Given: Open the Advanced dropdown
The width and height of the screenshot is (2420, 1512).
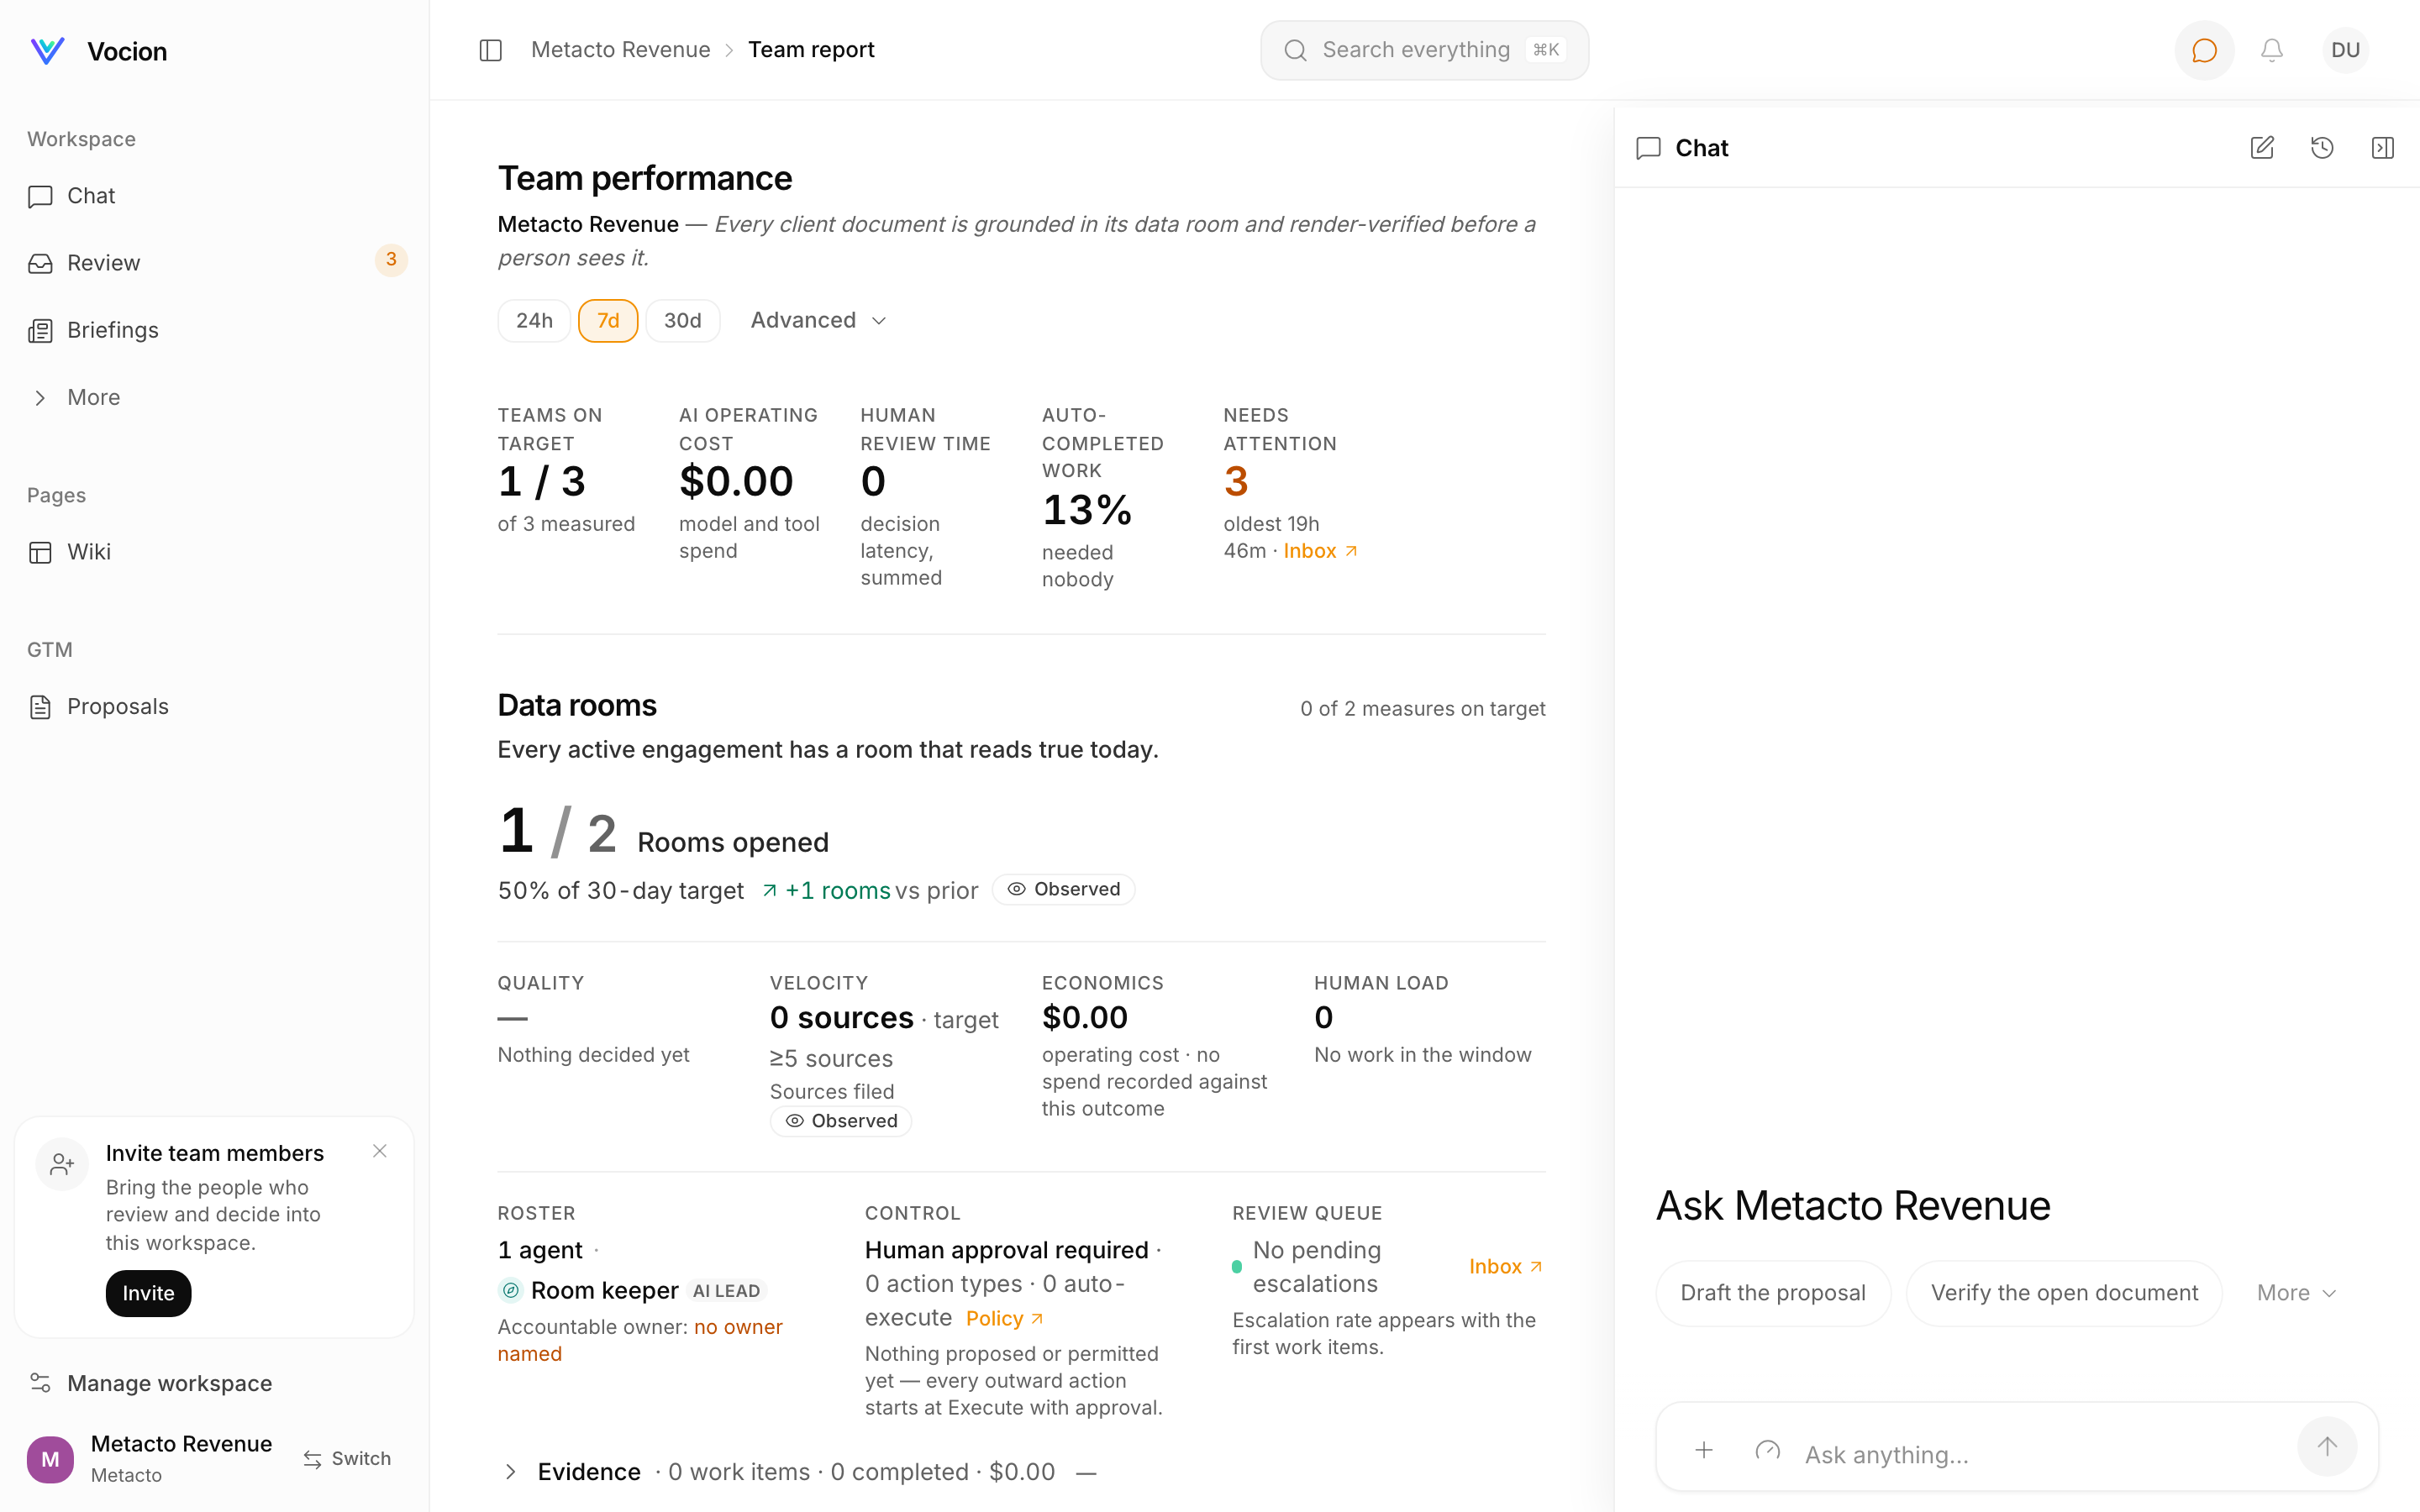Looking at the screenshot, I should tap(818, 321).
